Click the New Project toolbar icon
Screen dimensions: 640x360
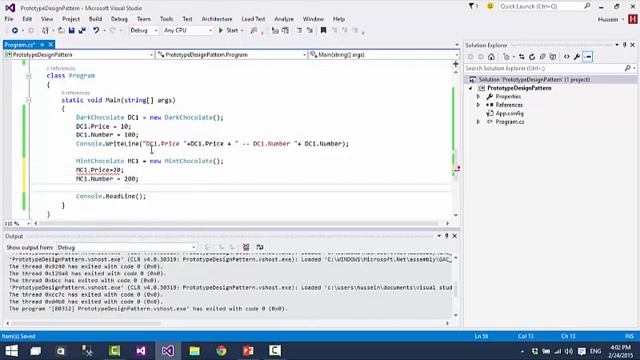(45, 30)
